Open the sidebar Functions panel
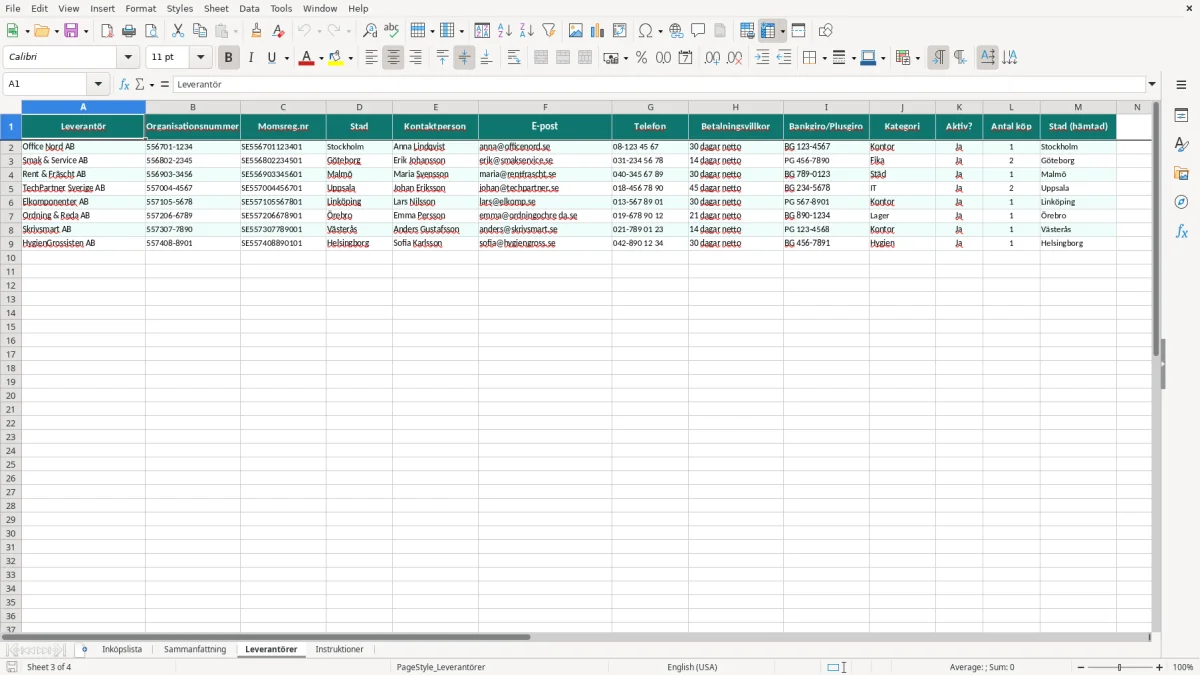1200x675 pixels. pyautogui.click(x=1181, y=232)
